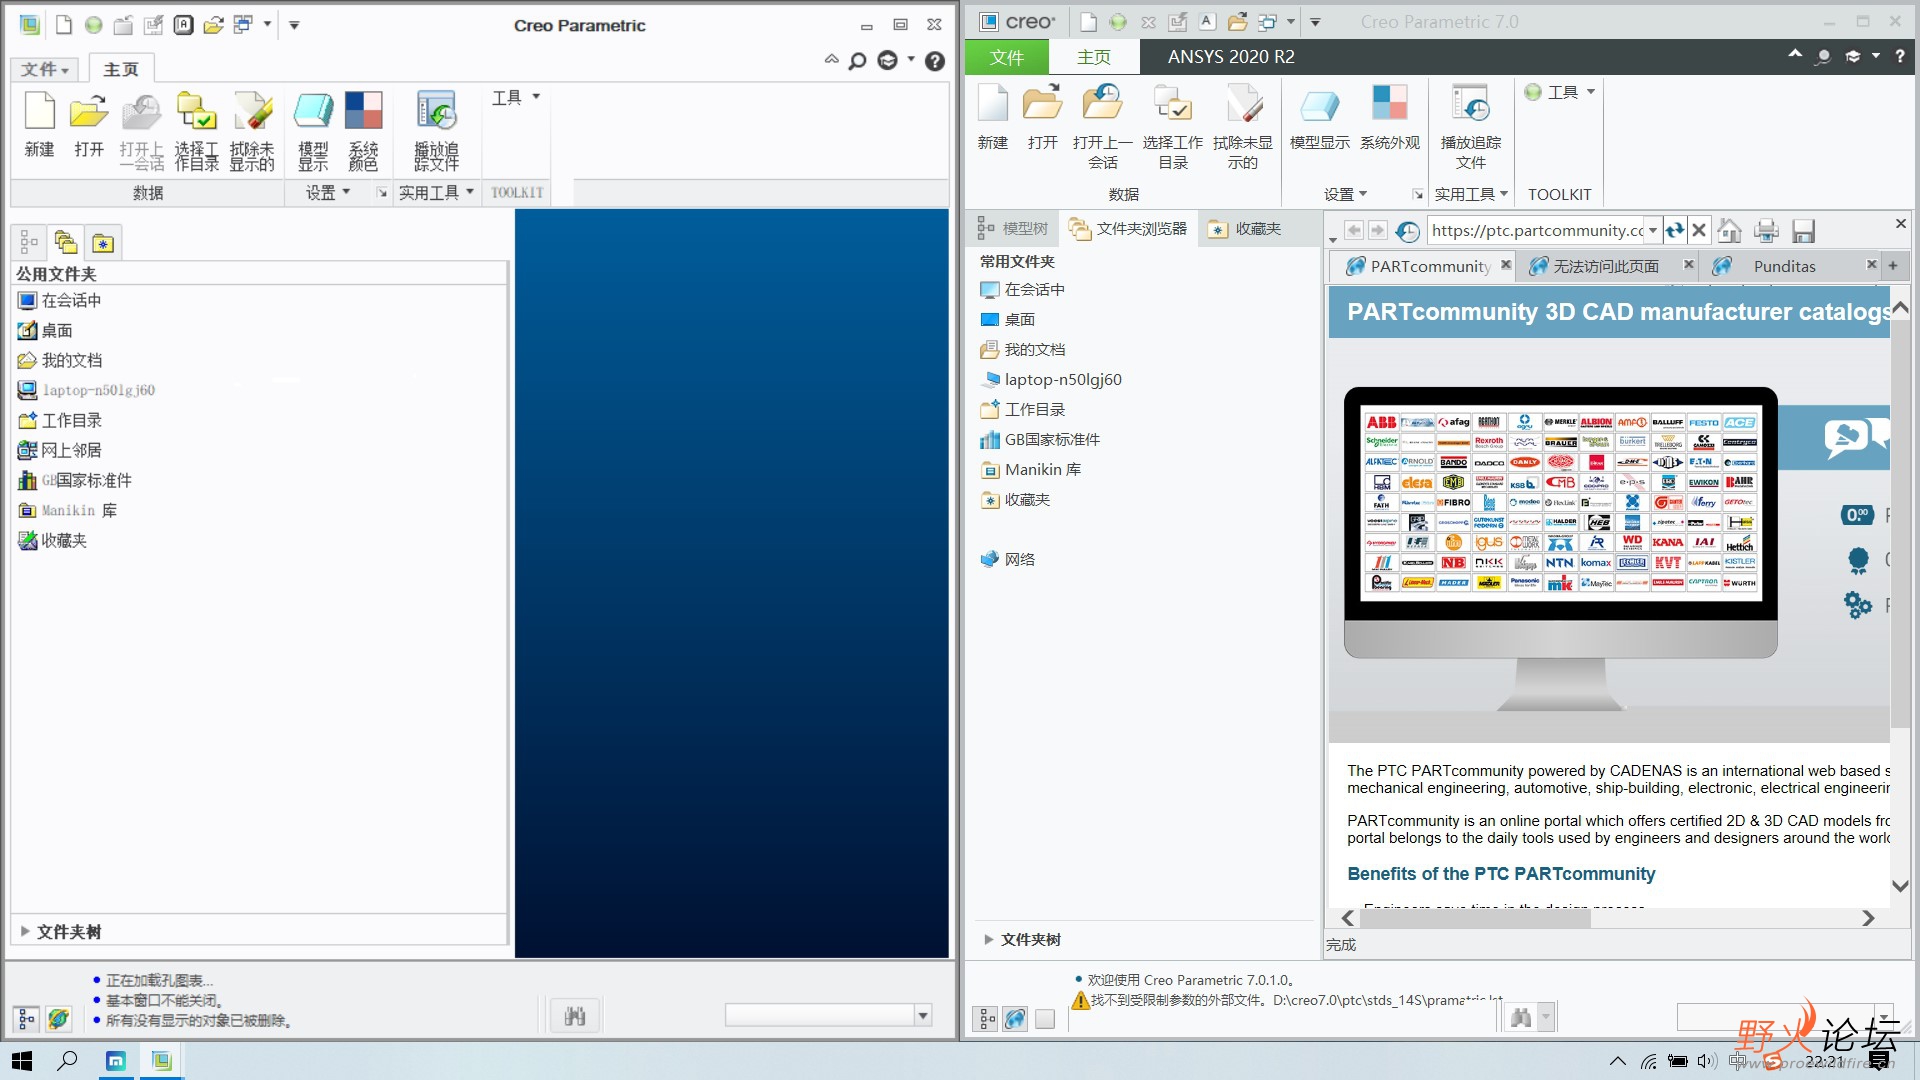Click browser history icon in Creo 7.0

(1407, 231)
